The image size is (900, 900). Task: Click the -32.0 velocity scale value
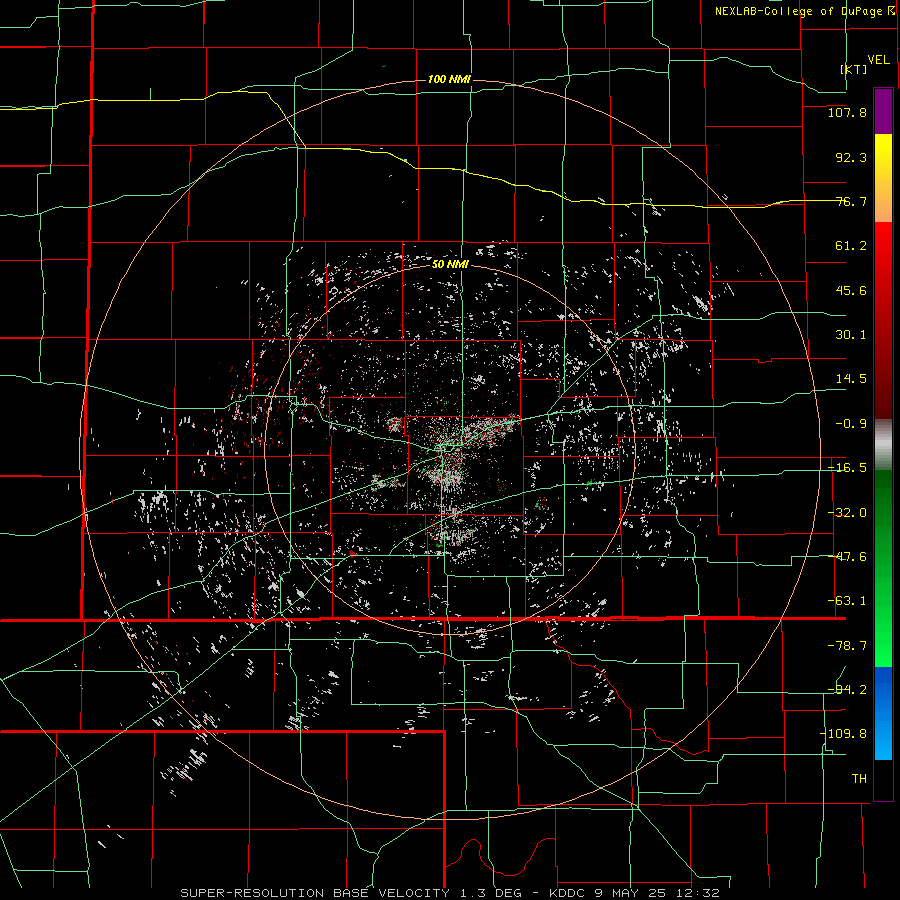[x=847, y=513]
